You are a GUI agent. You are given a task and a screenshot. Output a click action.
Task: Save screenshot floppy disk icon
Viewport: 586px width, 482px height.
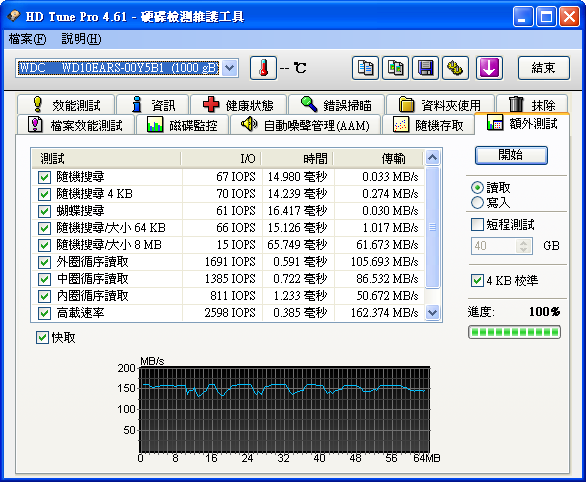425,68
